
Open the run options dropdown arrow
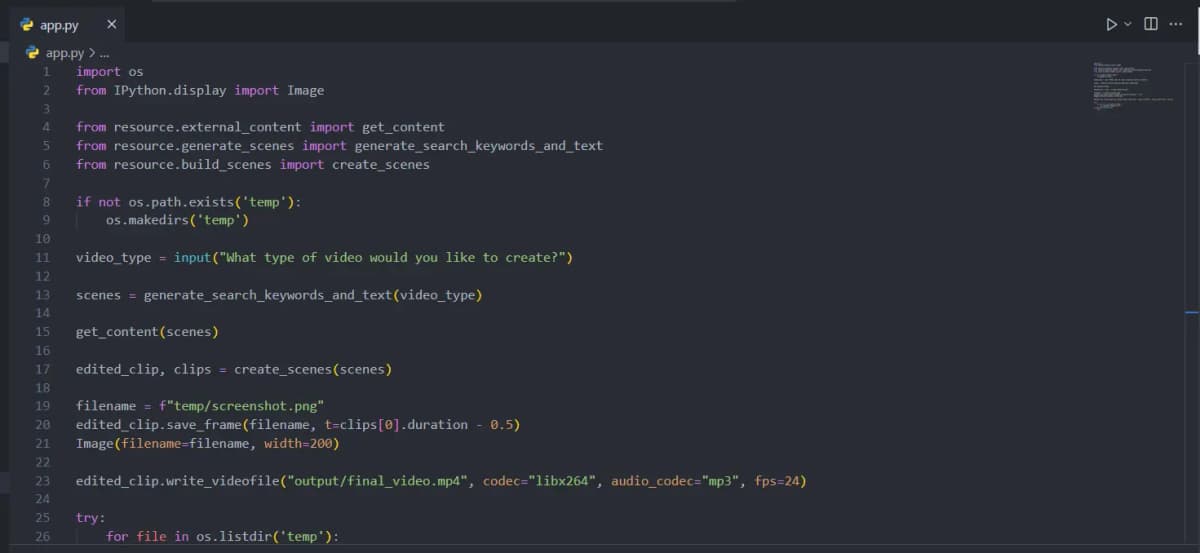[x=1128, y=24]
